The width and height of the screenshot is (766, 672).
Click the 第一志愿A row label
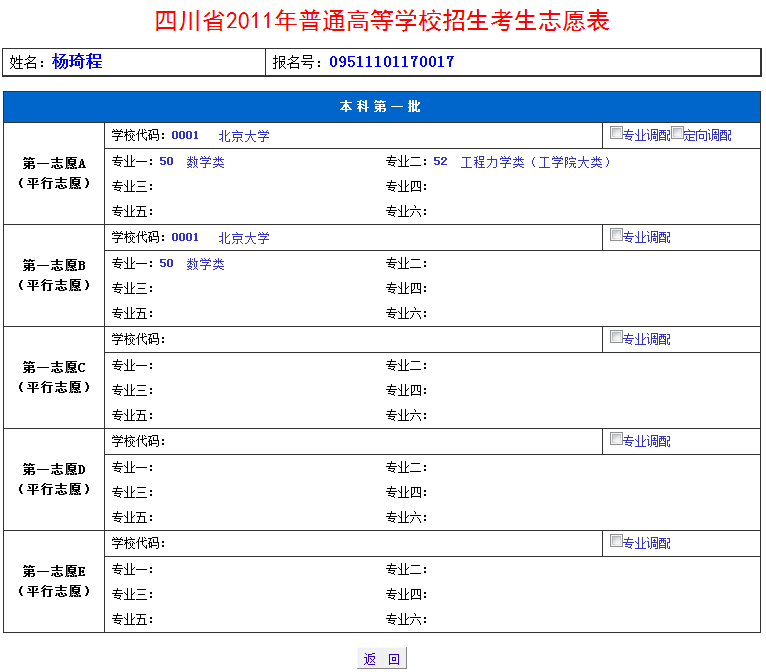[x=54, y=173]
